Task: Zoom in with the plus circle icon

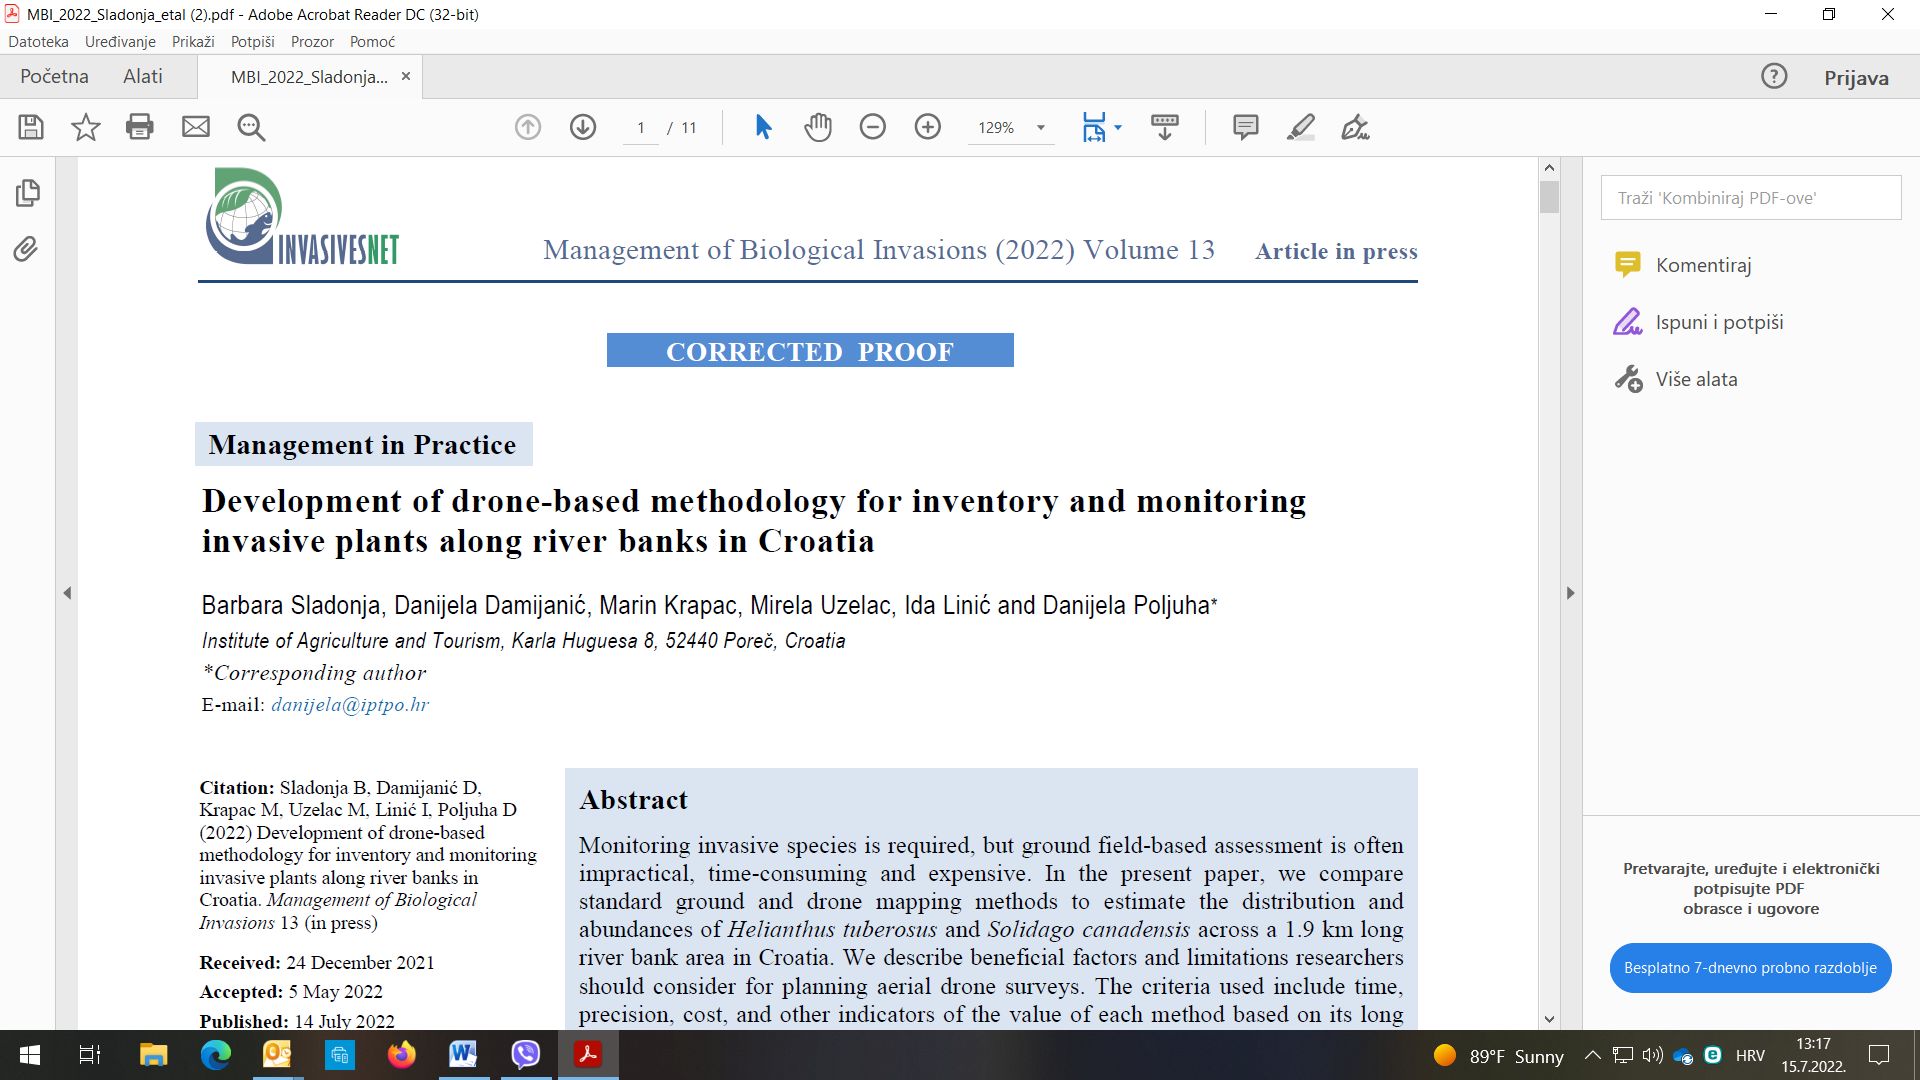Action: [928, 127]
